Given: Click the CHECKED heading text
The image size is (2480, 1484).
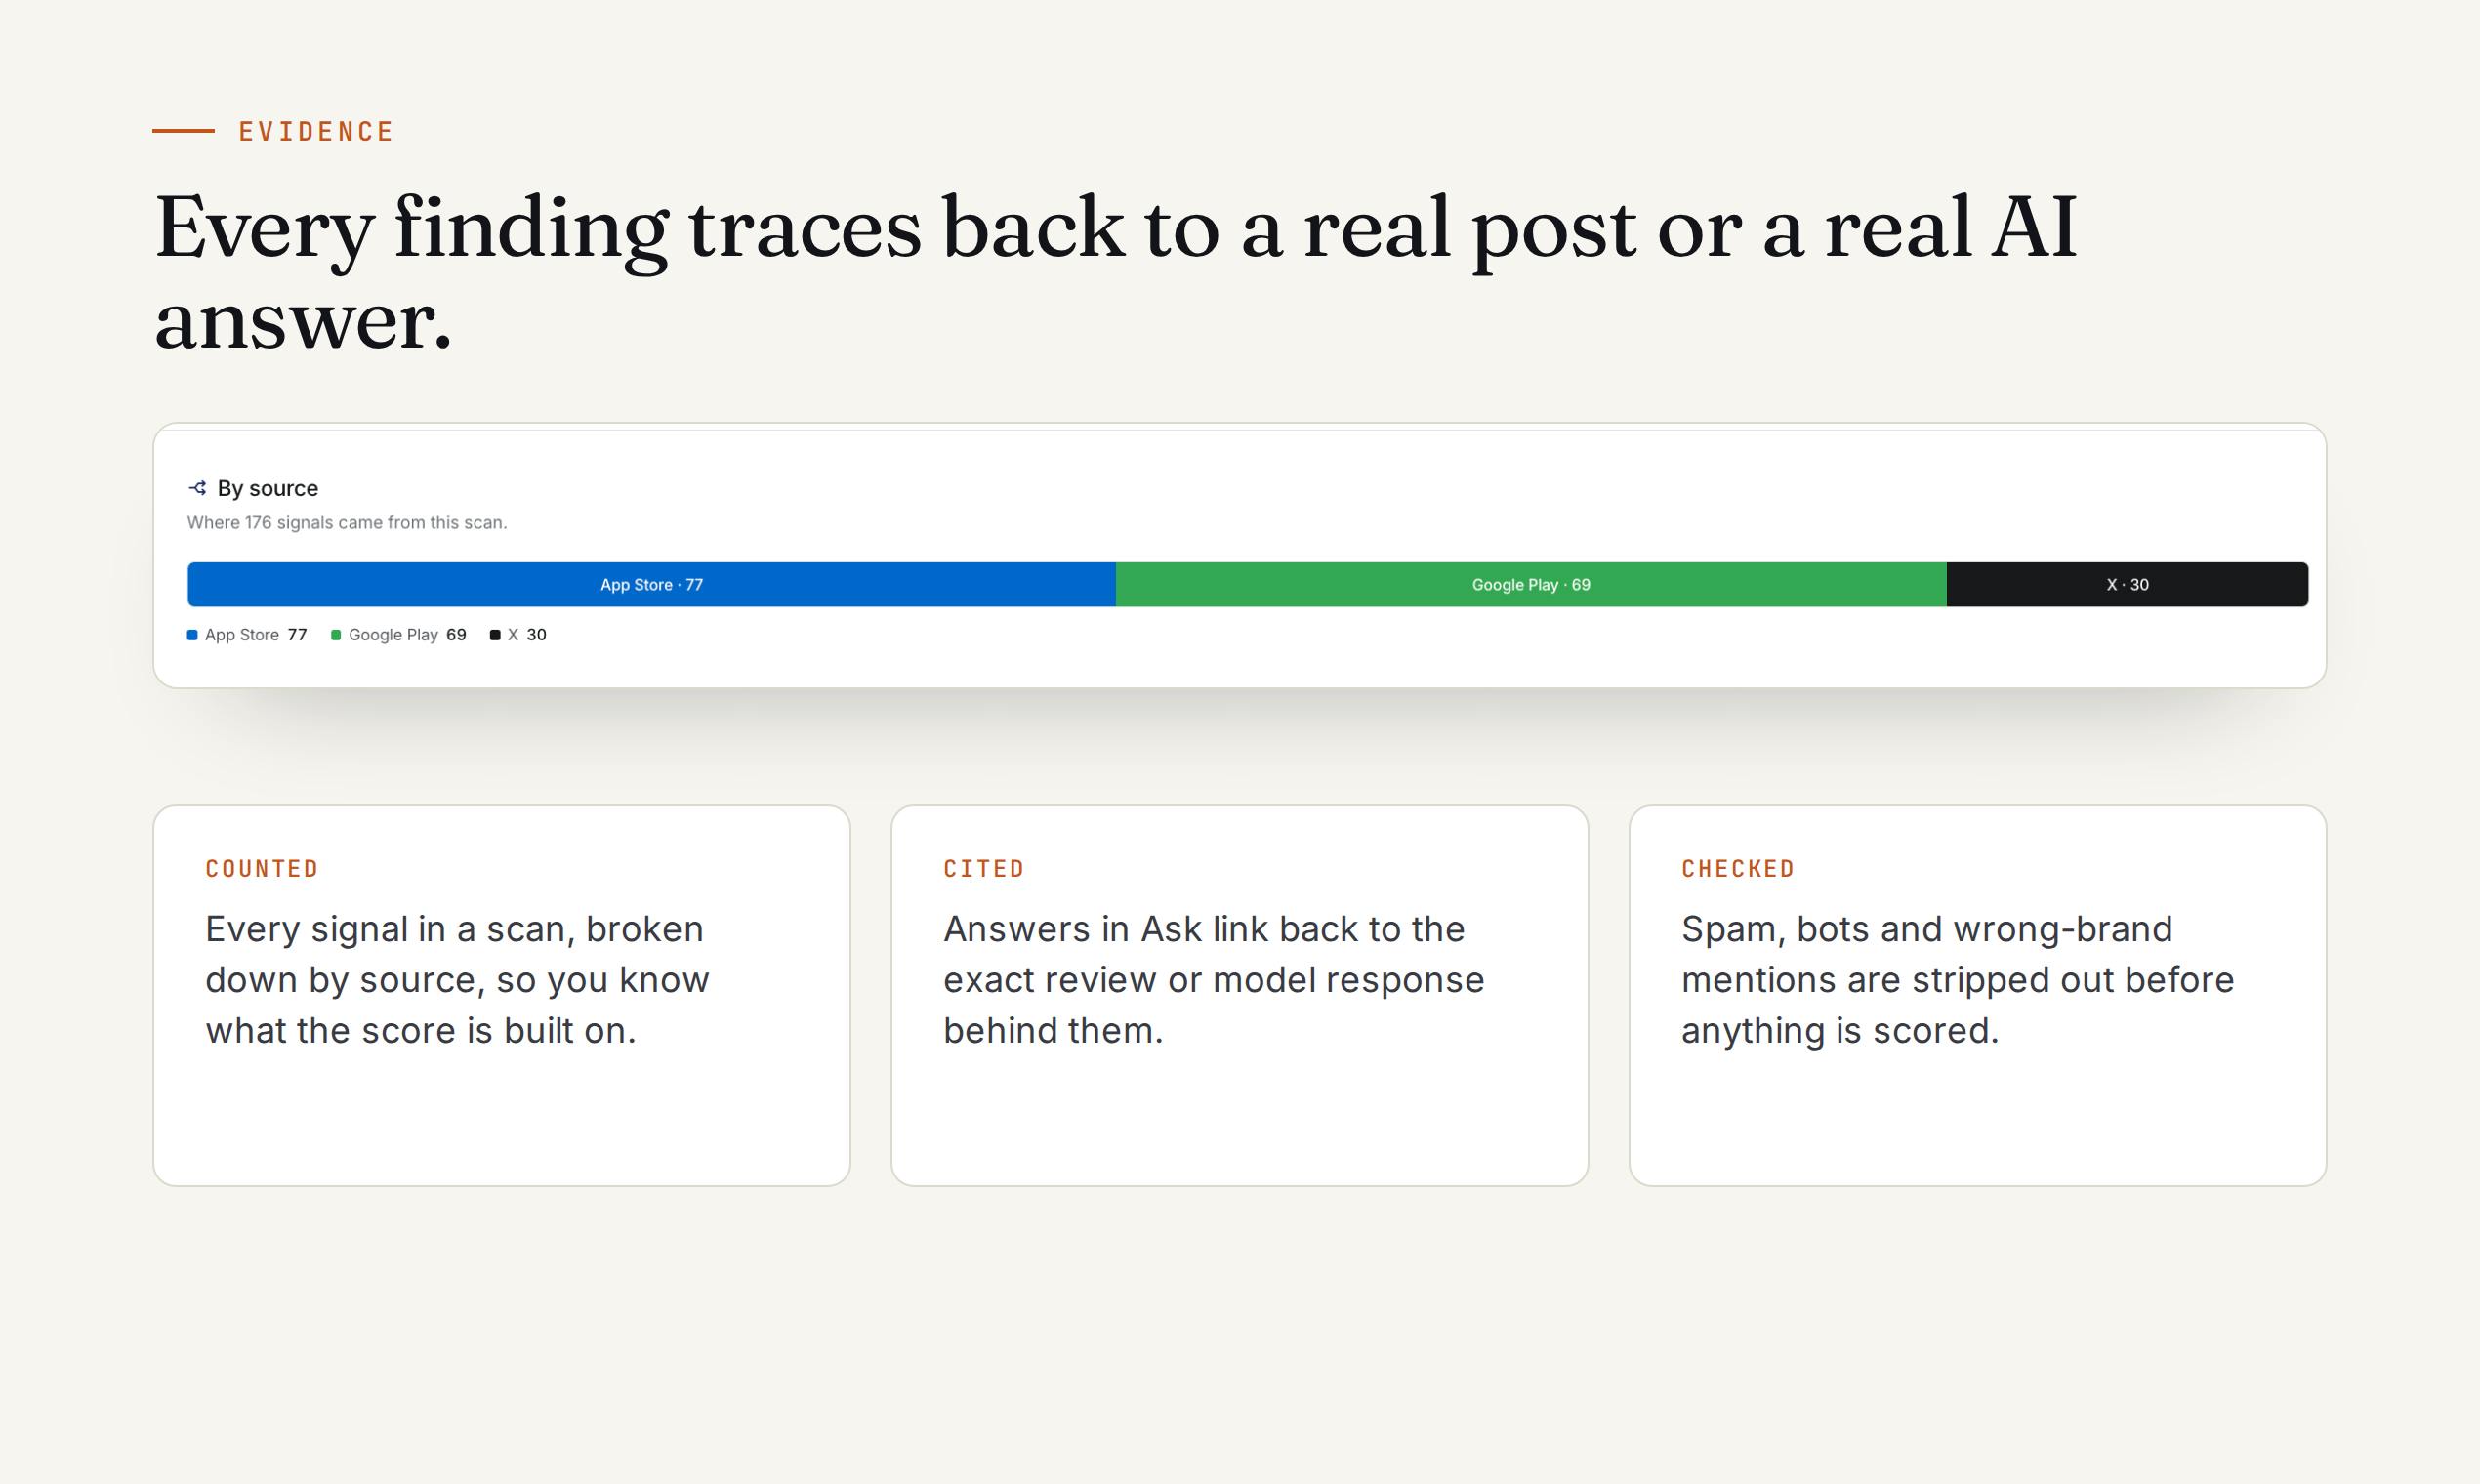Looking at the screenshot, I should coord(1738,869).
